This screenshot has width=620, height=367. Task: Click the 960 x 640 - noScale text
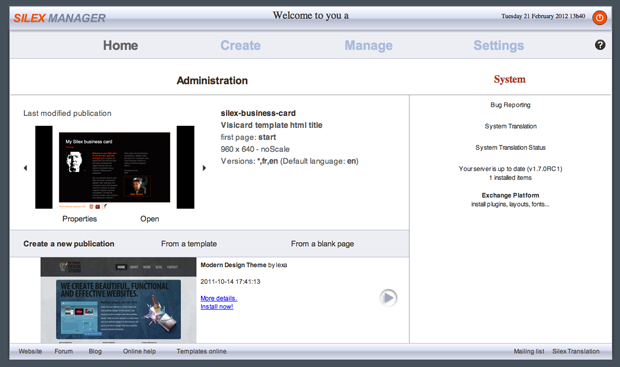(x=255, y=149)
